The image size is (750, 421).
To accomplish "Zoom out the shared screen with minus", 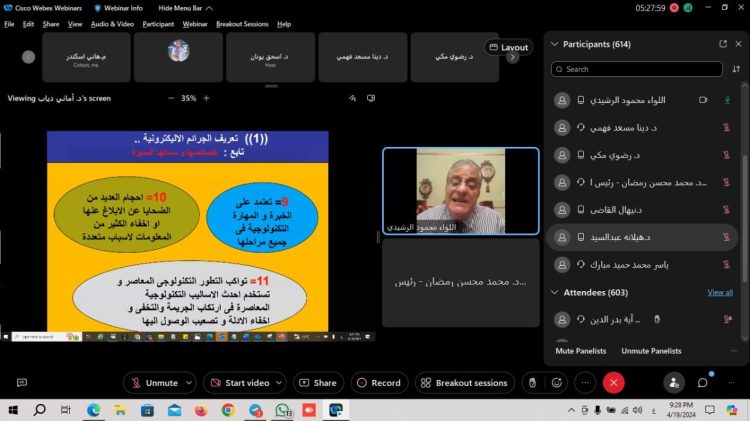I will 171,98.
